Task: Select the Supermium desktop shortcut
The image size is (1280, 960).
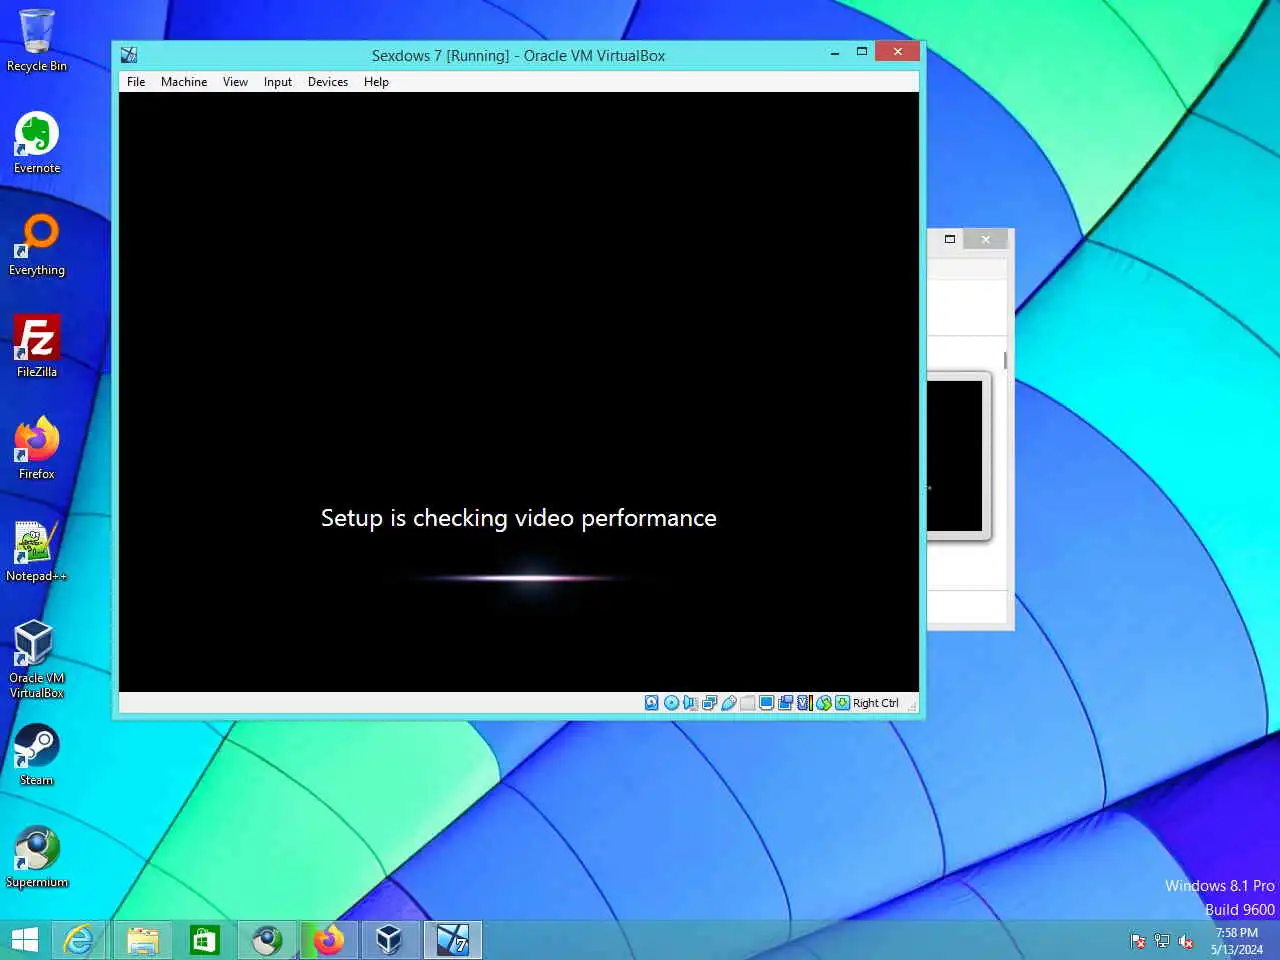Action: [x=37, y=857]
